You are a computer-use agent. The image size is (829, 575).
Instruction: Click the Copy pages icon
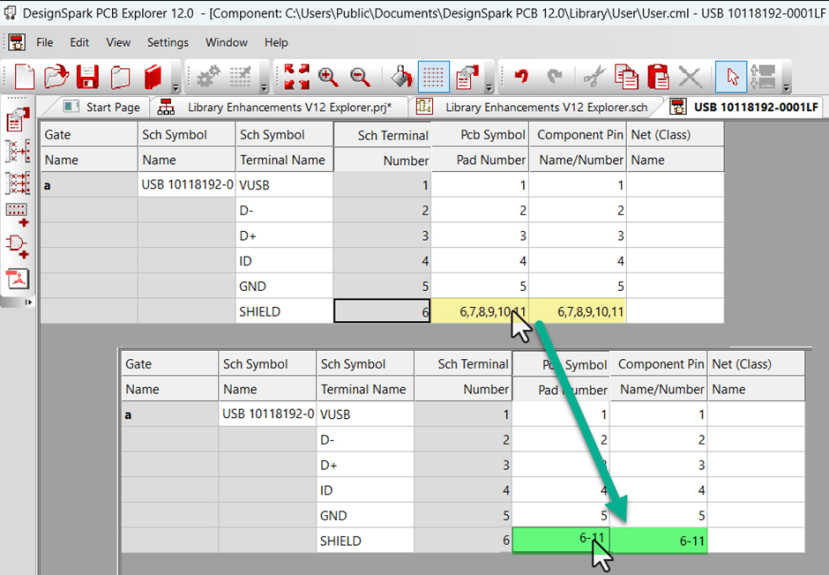[626, 77]
